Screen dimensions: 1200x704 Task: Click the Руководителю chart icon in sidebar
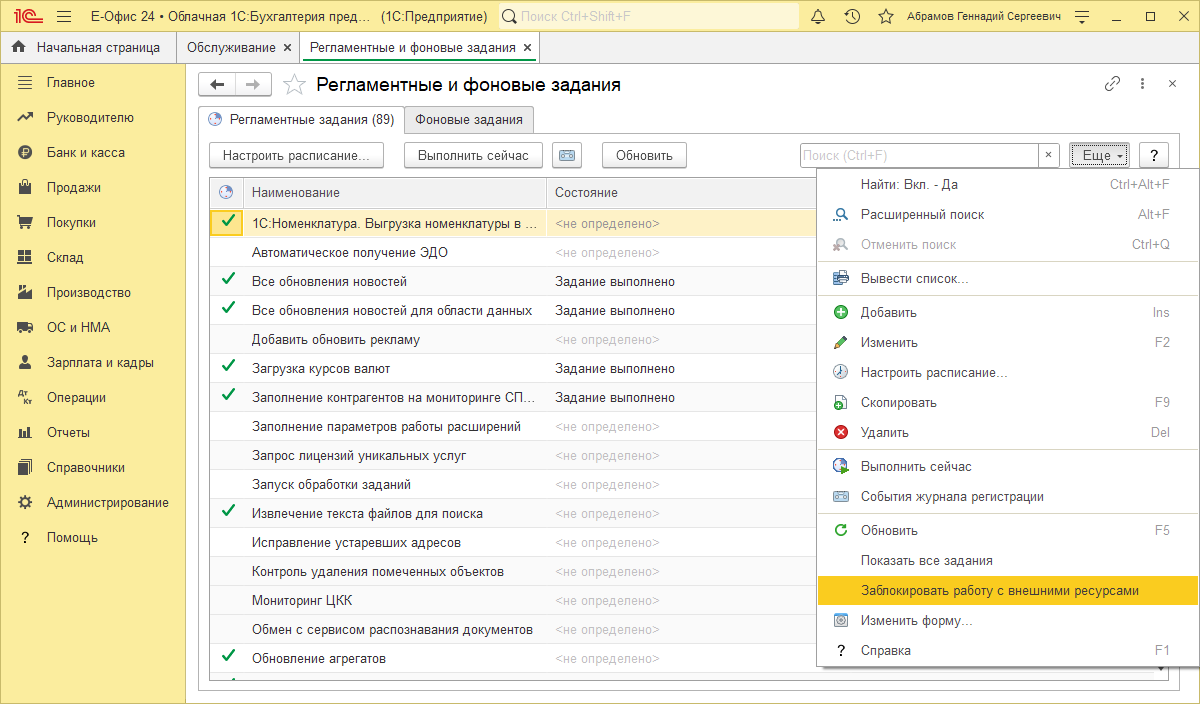(x=26, y=118)
